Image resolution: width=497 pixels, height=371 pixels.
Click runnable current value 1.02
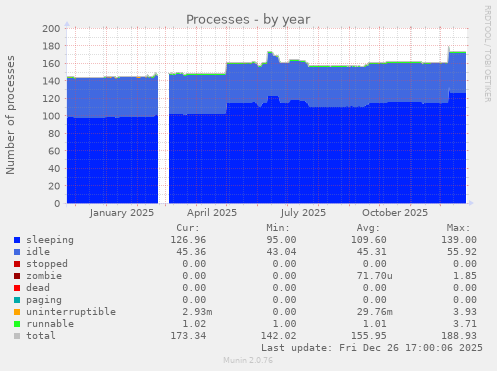click(194, 324)
